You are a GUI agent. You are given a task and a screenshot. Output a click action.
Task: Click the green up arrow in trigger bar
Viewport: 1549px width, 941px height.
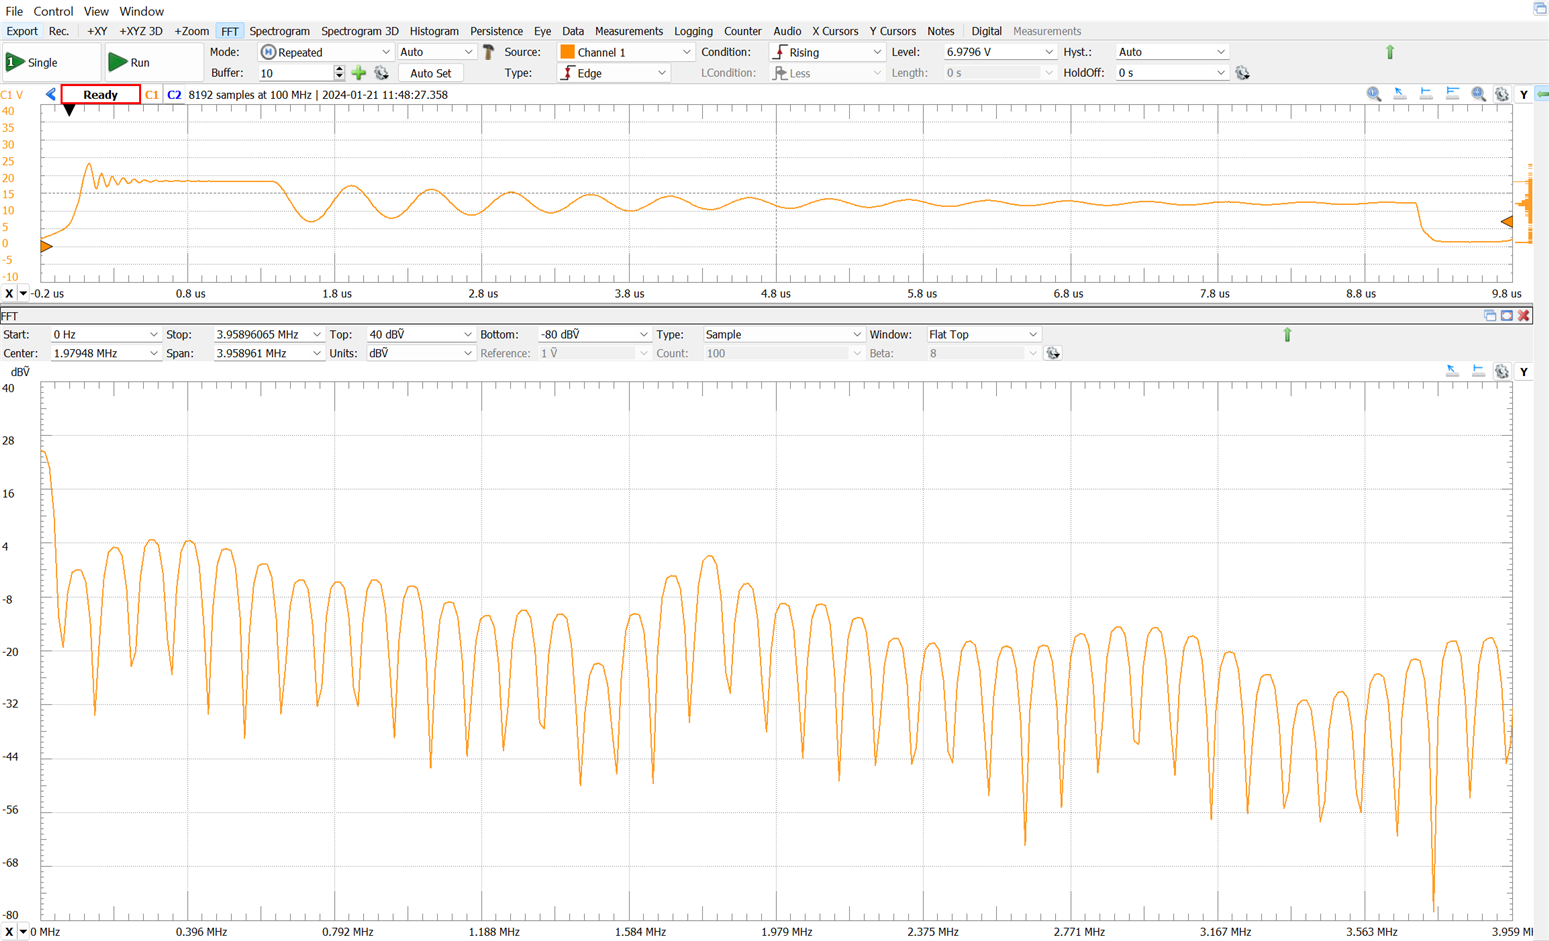(x=1389, y=52)
